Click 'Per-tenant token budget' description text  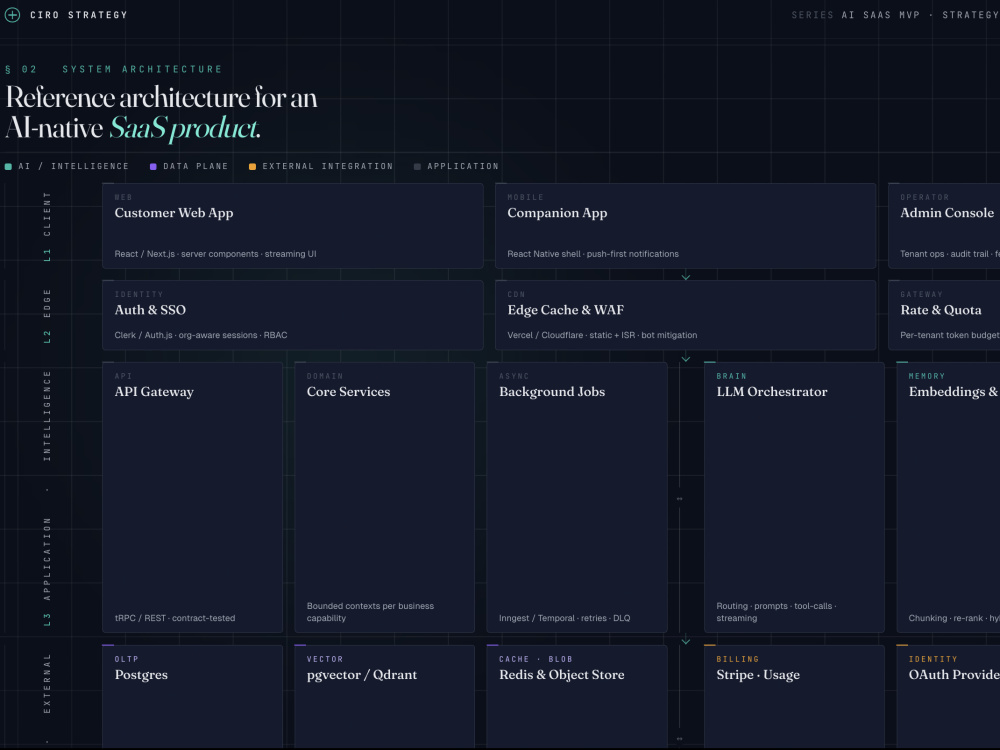pos(950,335)
